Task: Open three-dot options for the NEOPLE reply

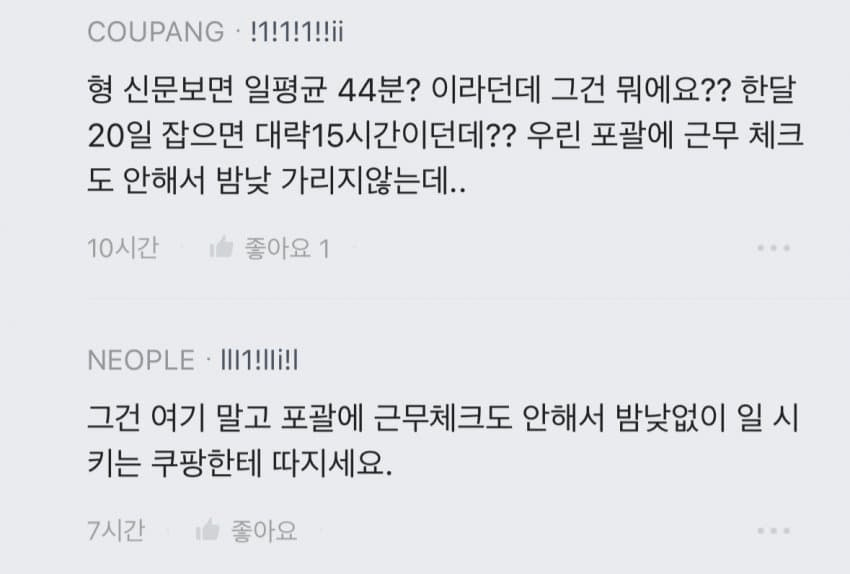Action: point(775,530)
